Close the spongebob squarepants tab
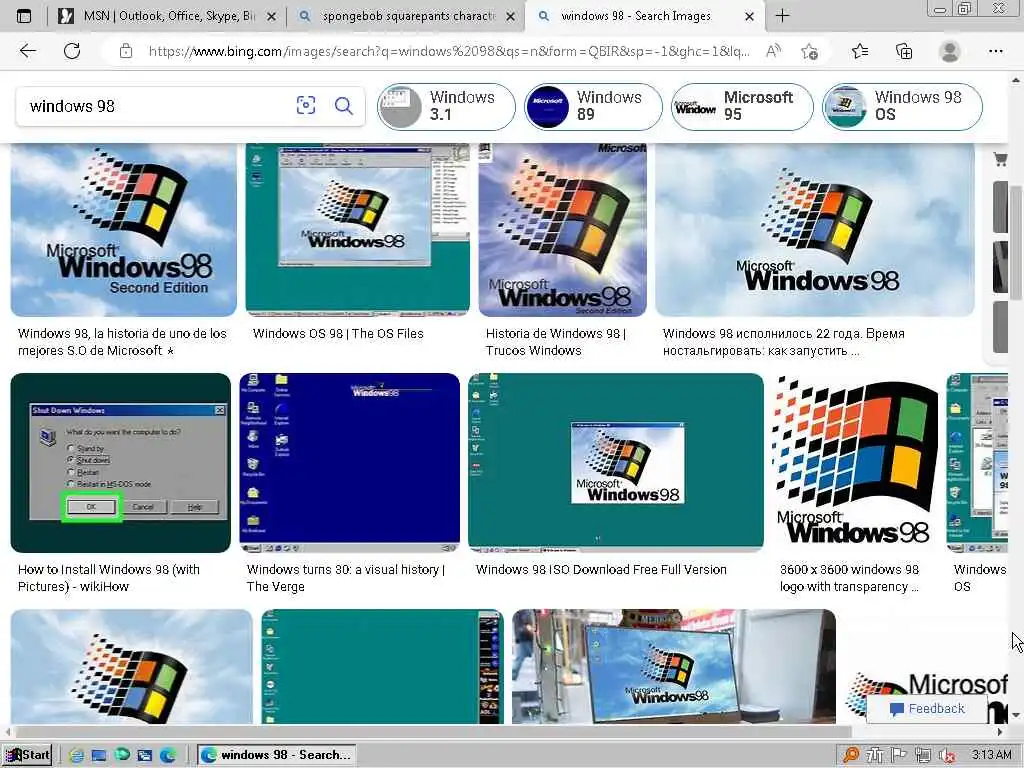Screen dimensions: 1024x768 click(511, 16)
